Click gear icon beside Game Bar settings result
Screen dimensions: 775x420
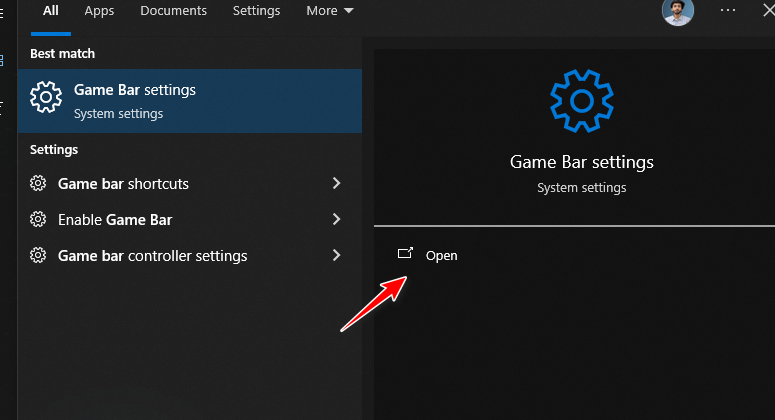pos(46,97)
